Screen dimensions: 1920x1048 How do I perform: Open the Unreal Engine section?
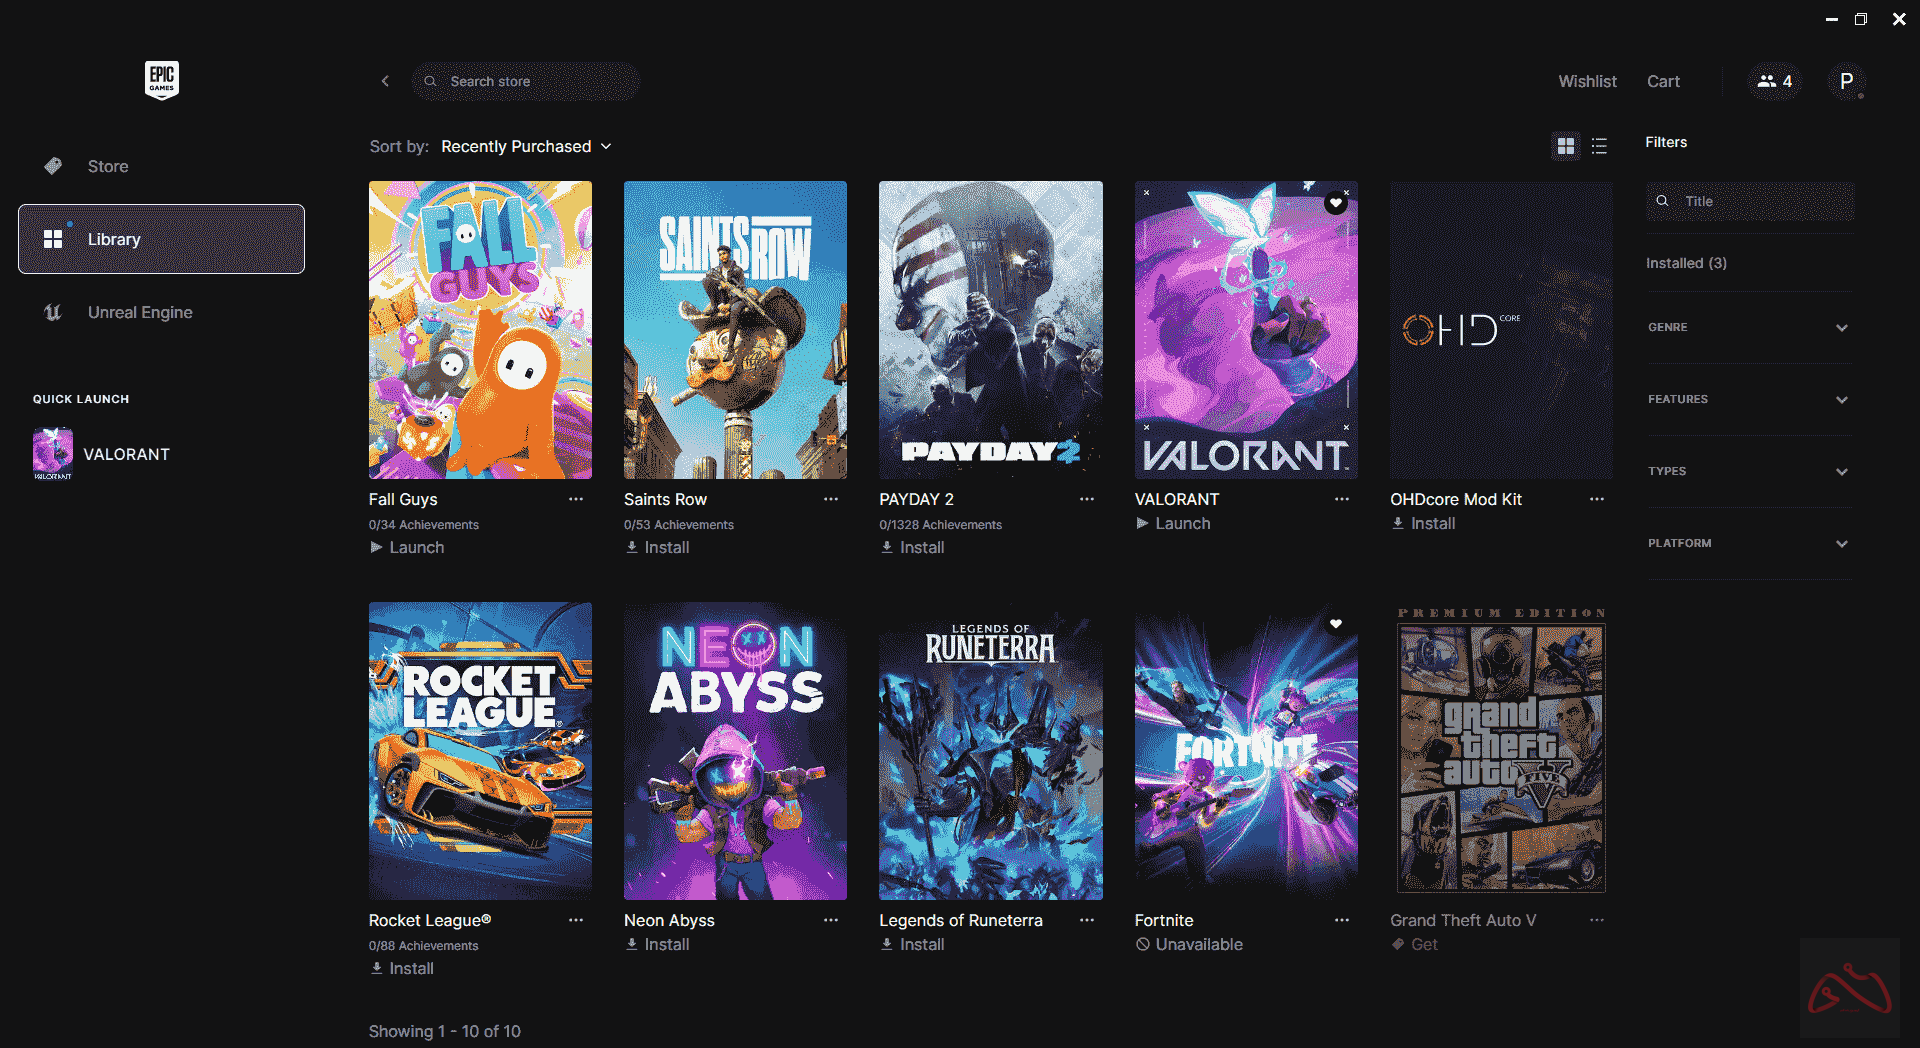(139, 312)
